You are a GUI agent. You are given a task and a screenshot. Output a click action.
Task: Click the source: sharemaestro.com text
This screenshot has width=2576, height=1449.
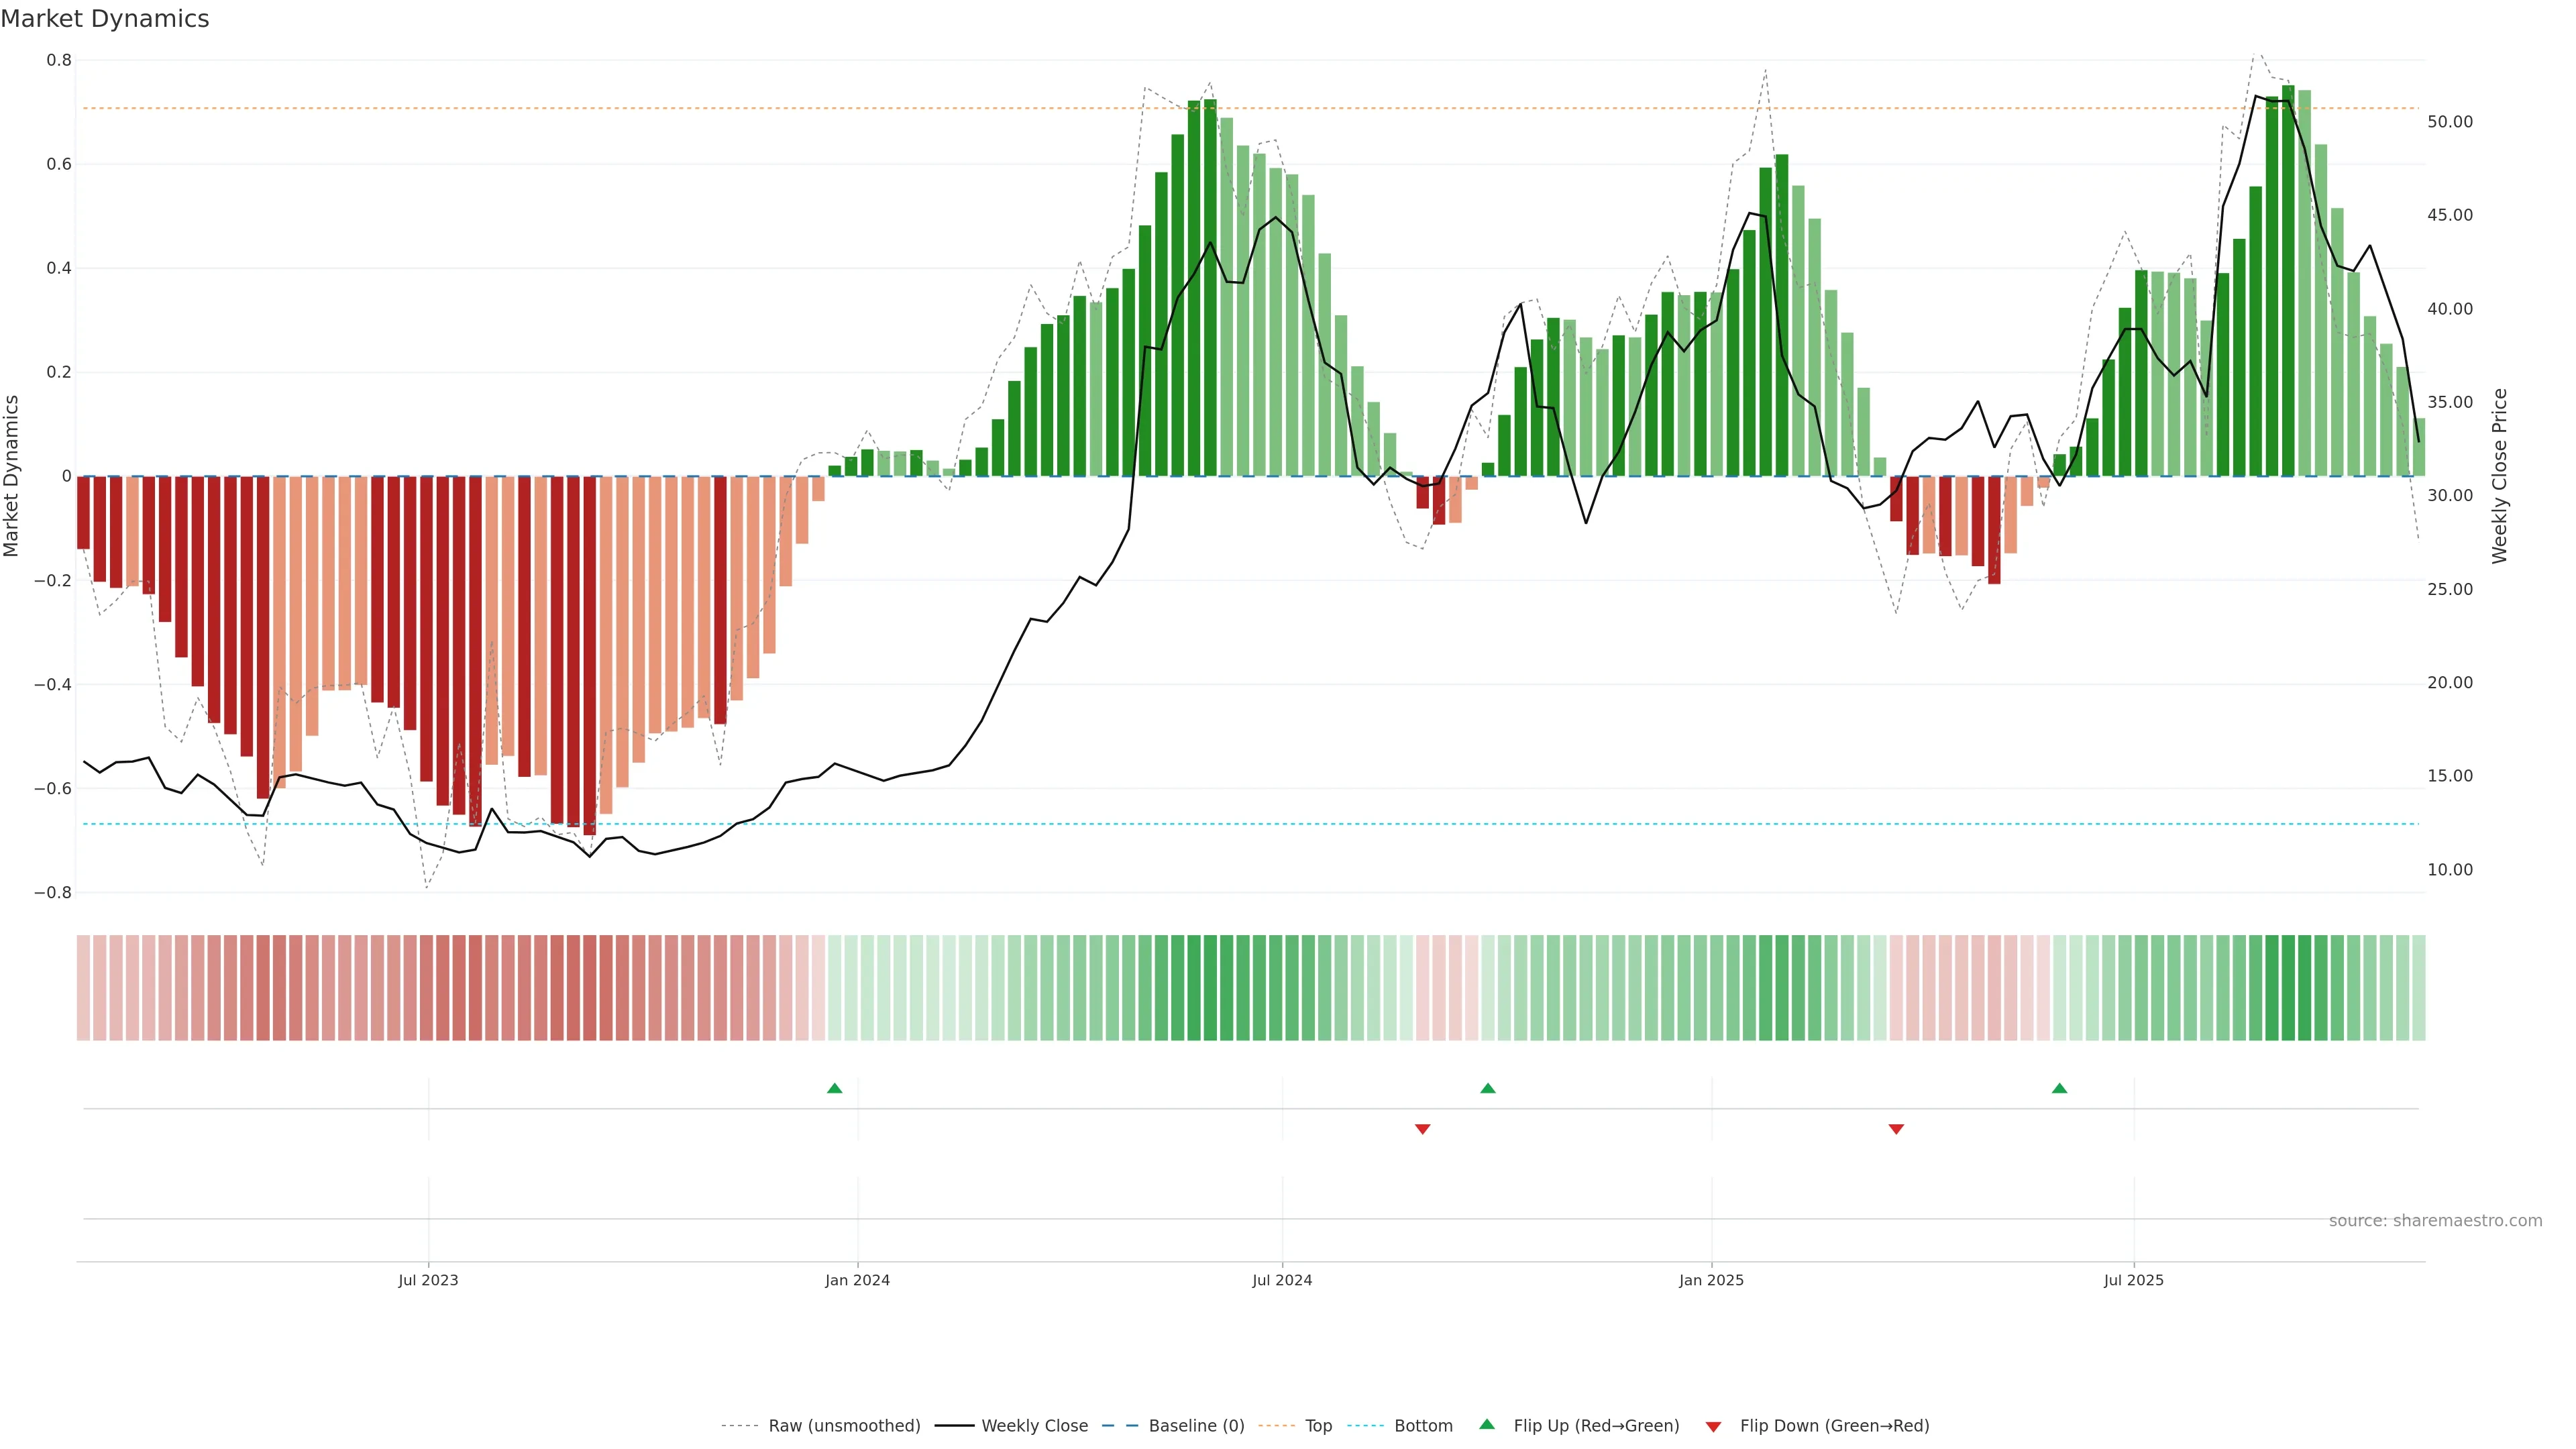[2435, 1221]
